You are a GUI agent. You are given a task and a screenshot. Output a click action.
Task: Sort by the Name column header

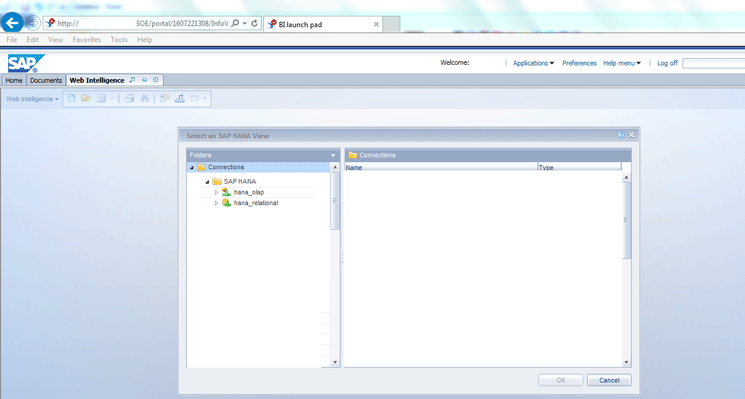441,167
